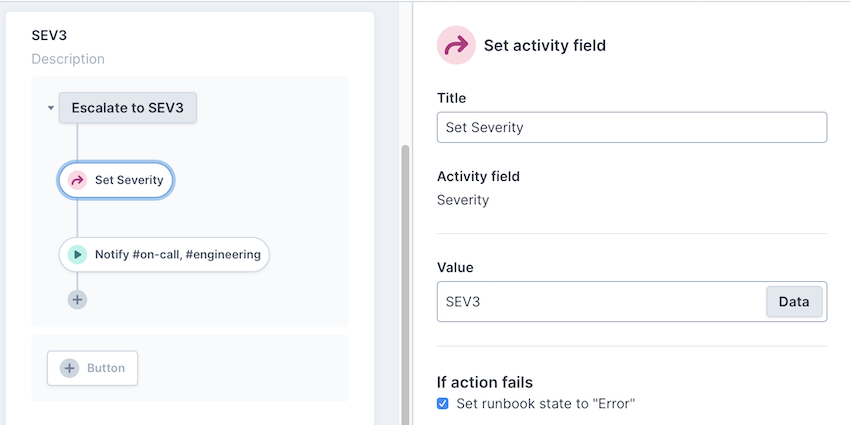This screenshot has height=425, width=850.
Task: Click the green play icon on Notify step
Action: [x=77, y=255]
